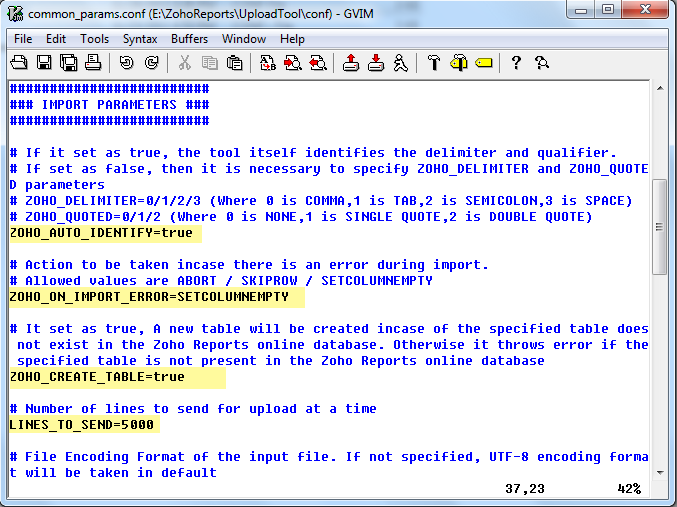Image resolution: width=677 pixels, height=507 pixels.
Task: Place cursor on ZOHO_CREATE_TABLE=true line
Action: pos(97,377)
